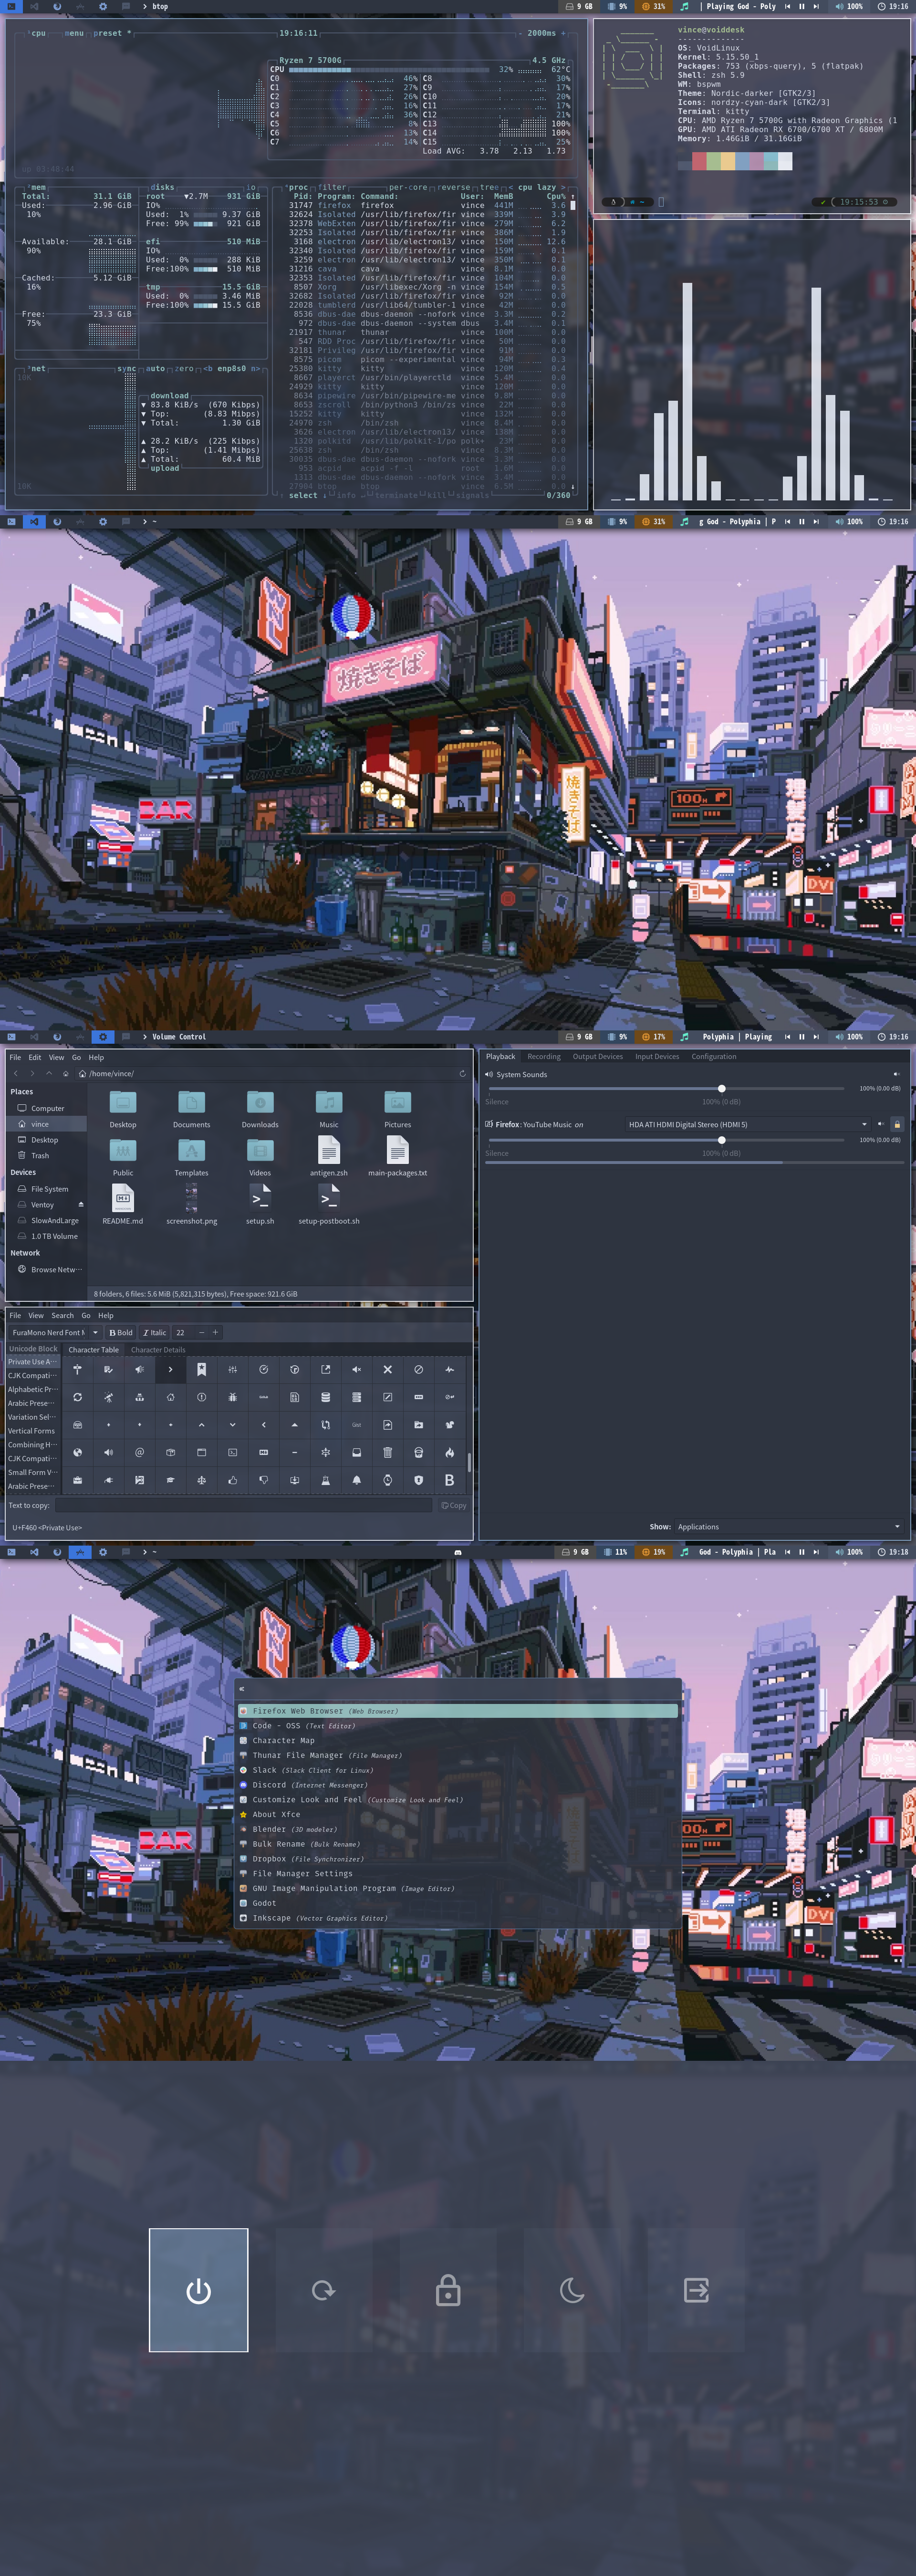Toggle the lock channels button for Firefox
The image size is (916, 2576).
click(x=897, y=1124)
